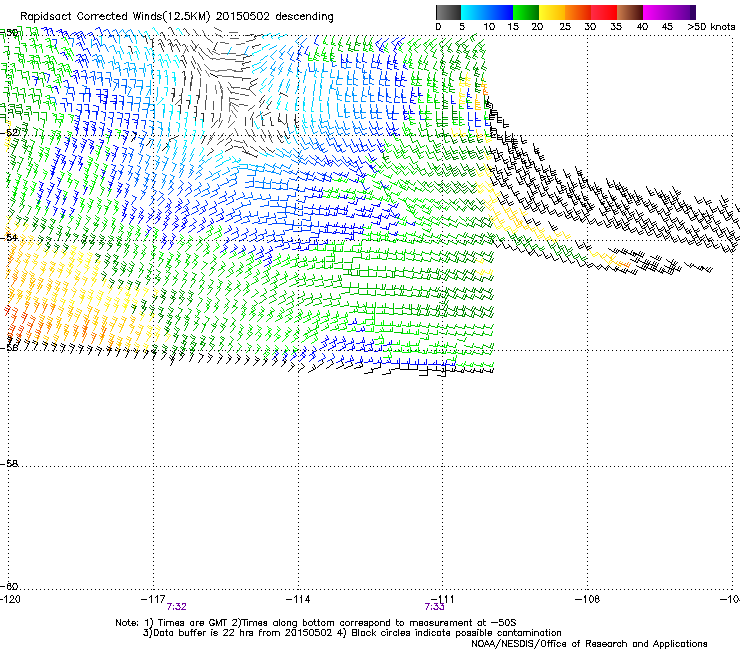Click the purple time stamp '7:33'
This screenshot has width=740, height=650.
[434, 607]
